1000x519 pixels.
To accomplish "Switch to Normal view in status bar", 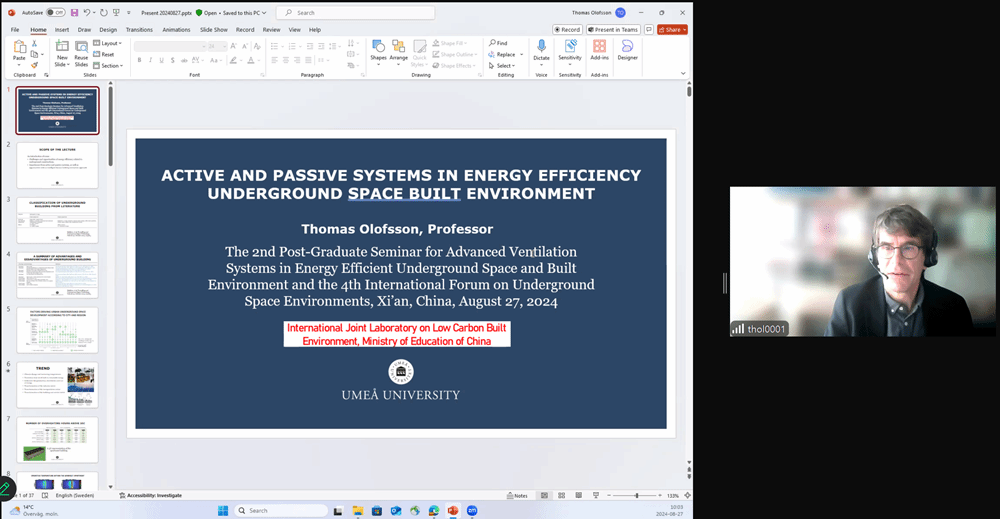I will coord(544,495).
